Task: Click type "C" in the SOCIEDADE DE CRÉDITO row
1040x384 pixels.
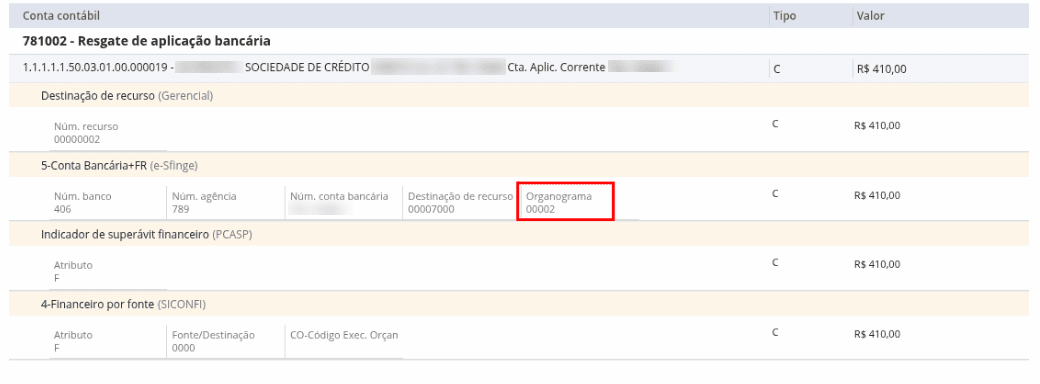Action: coord(777,69)
